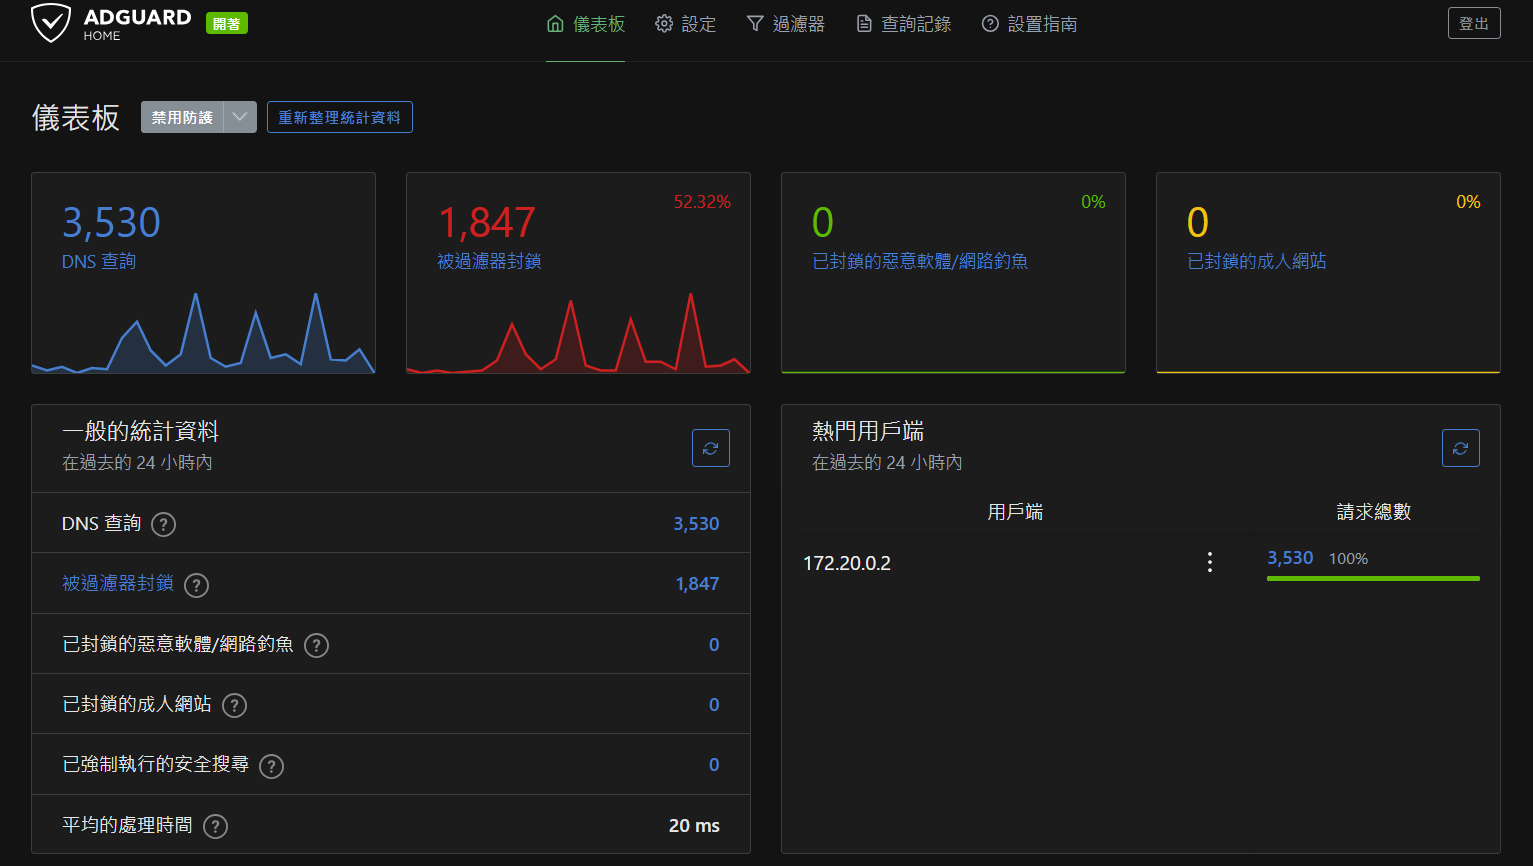The image size is (1533, 866).
Task: Open options menu for client 172.20.0.2
Action: tap(1210, 562)
